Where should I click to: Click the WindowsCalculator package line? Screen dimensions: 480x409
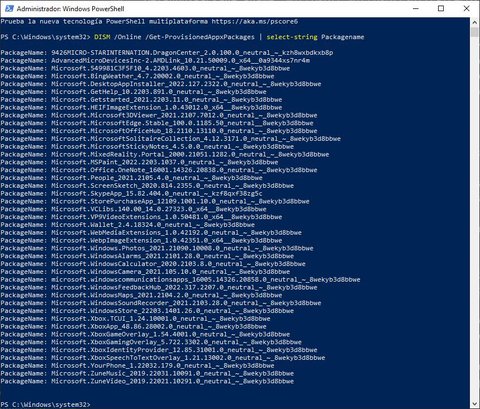tap(153, 264)
